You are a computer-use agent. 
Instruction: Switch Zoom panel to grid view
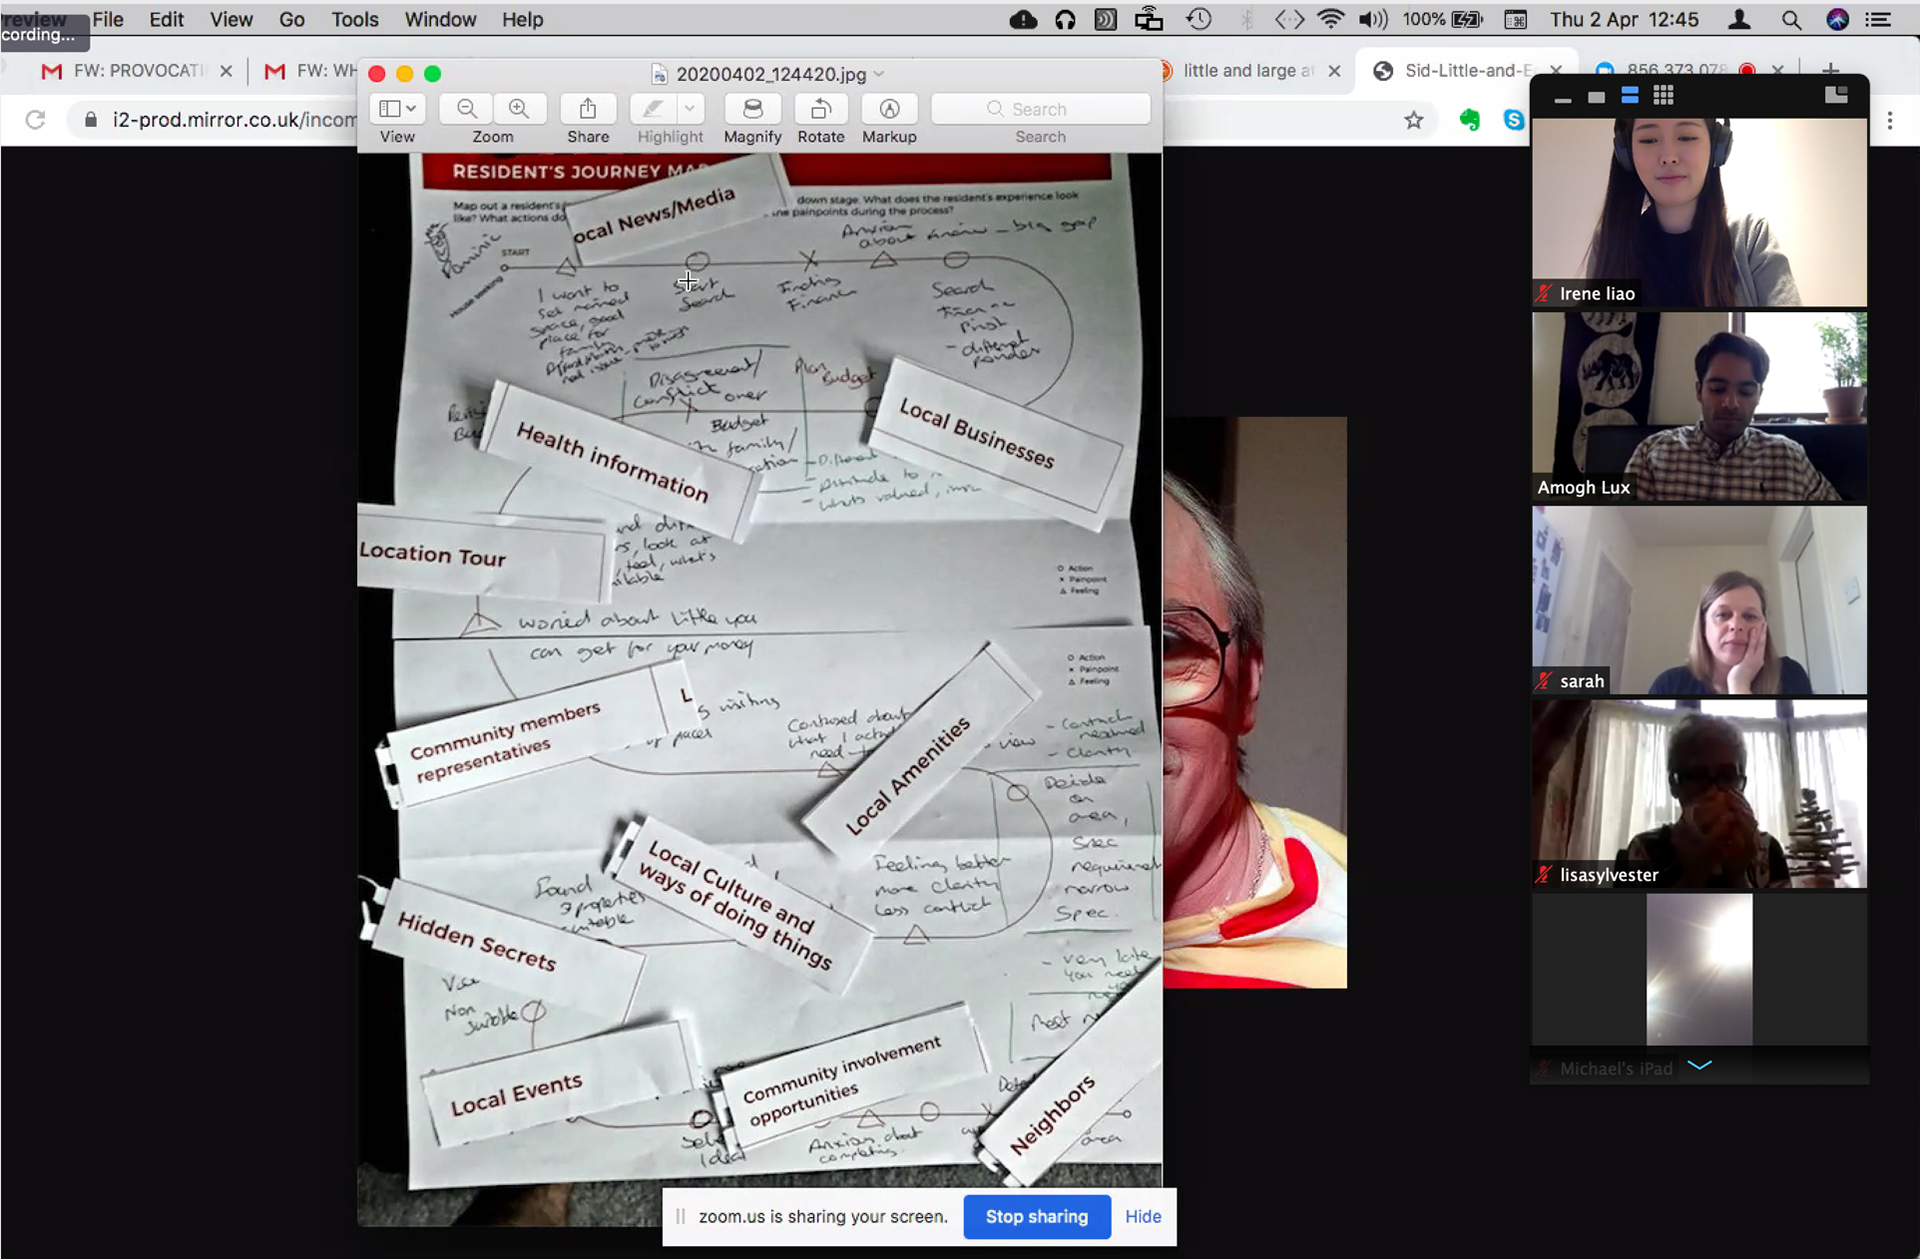point(1663,95)
